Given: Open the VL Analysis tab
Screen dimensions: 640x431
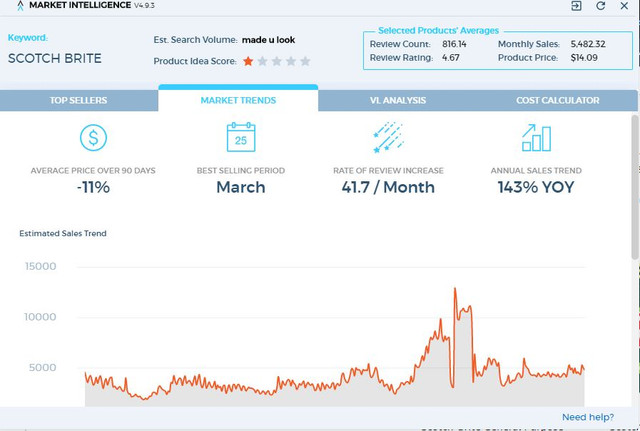Looking at the screenshot, I should pos(398,100).
